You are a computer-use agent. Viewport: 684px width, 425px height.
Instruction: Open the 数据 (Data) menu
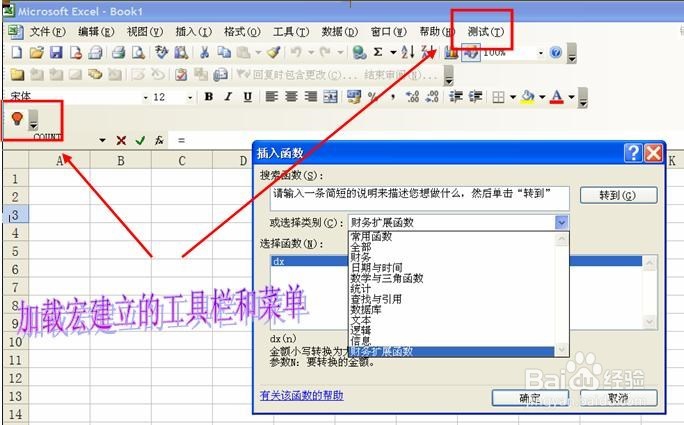[x=339, y=32]
